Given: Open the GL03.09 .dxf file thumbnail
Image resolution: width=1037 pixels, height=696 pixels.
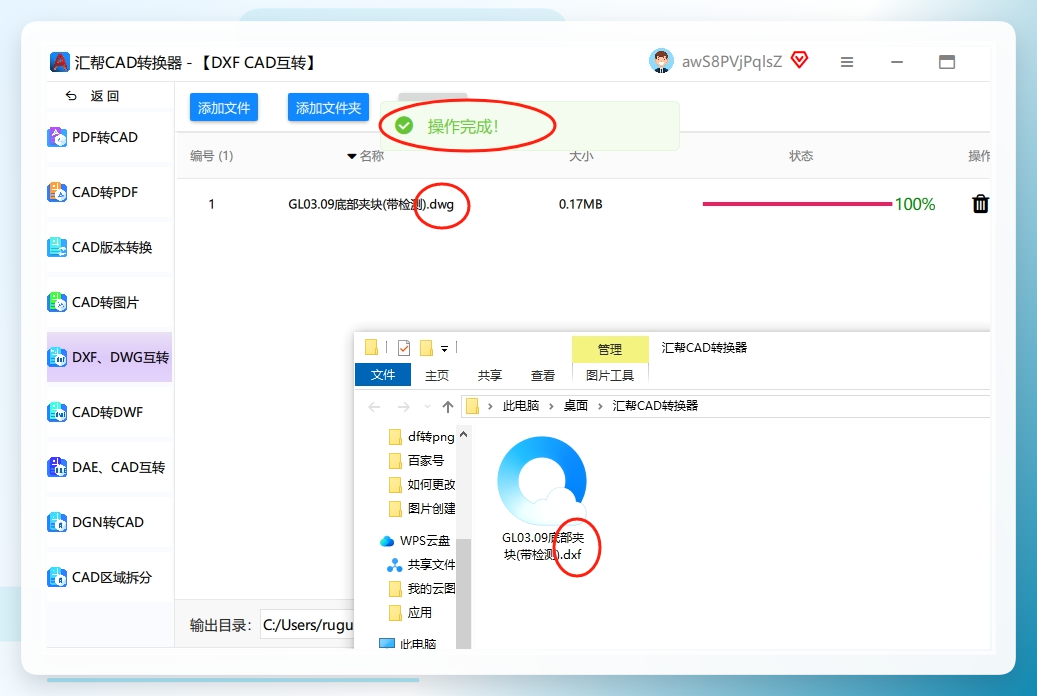Looking at the screenshot, I should [x=542, y=499].
